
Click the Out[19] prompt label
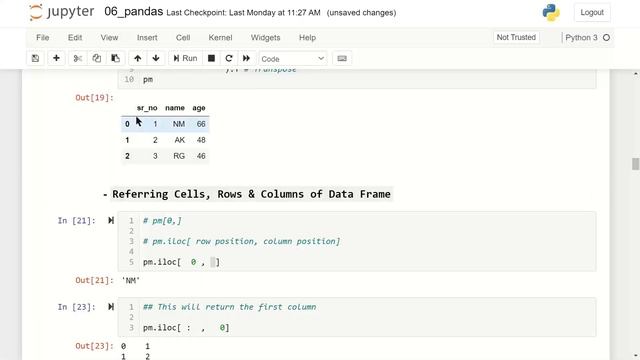coord(94,98)
